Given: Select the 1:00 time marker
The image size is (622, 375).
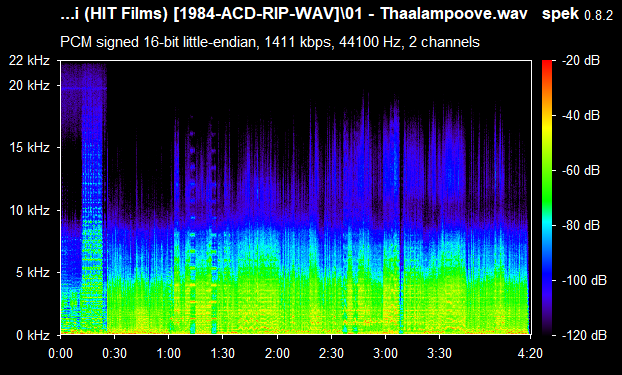Looking at the screenshot, I should (169, 353).
